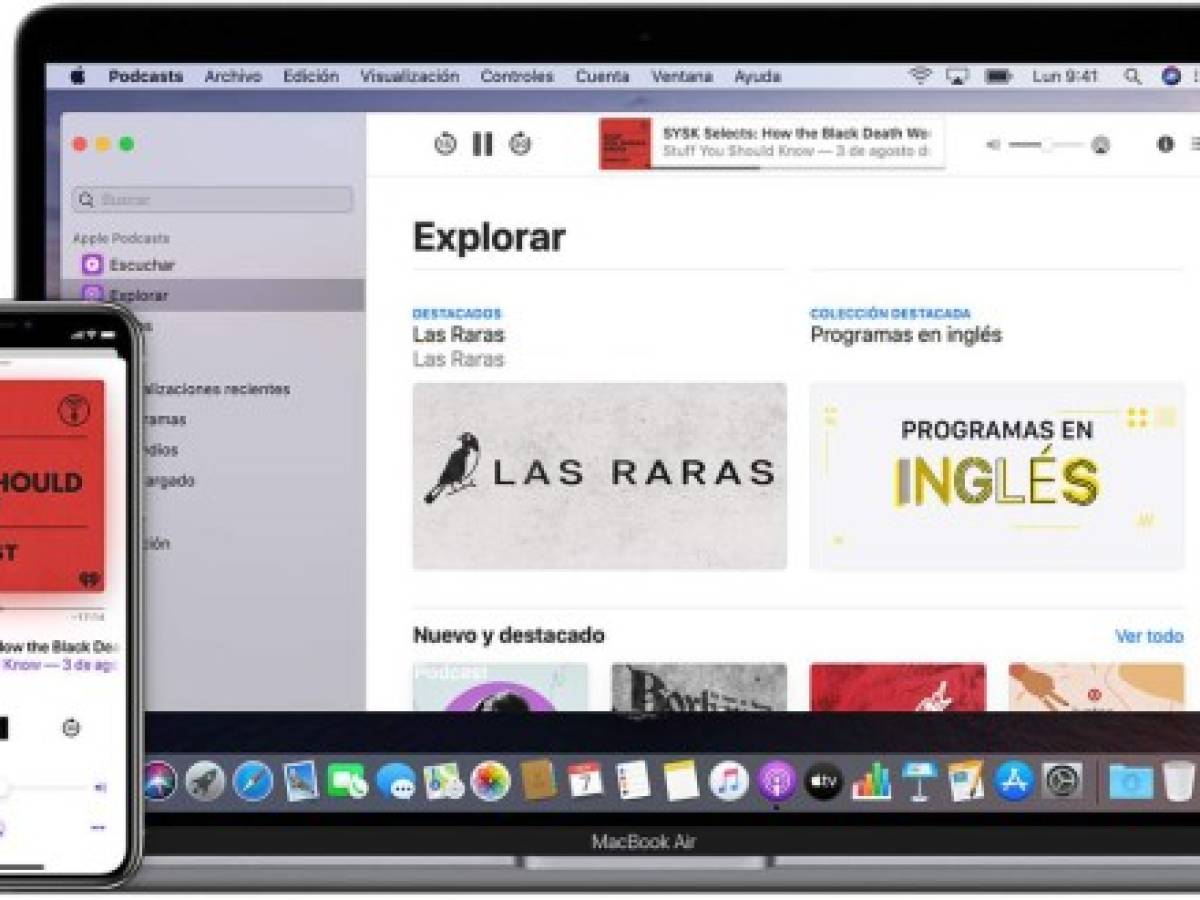The height and width of the screenshot is (900, 1200).
Task: Show episode info via the toolbar info icon
Action: (1165, 144)
